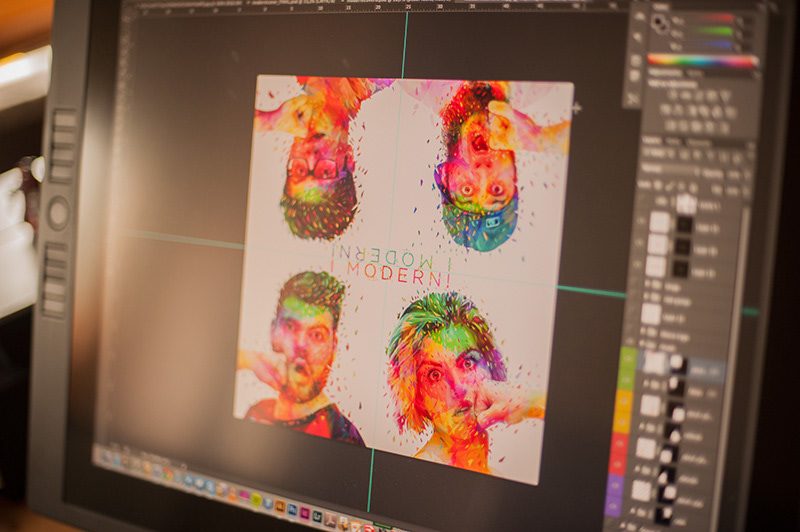Add a Levels adjustment layer
The height and width of the screenshot is (532, 800).
coord(685,95)
